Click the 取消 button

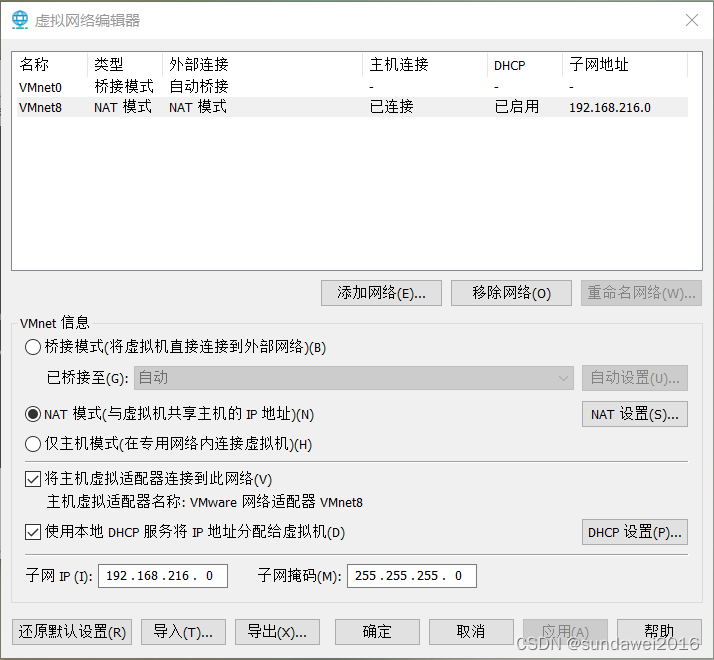tap(471, 632)
